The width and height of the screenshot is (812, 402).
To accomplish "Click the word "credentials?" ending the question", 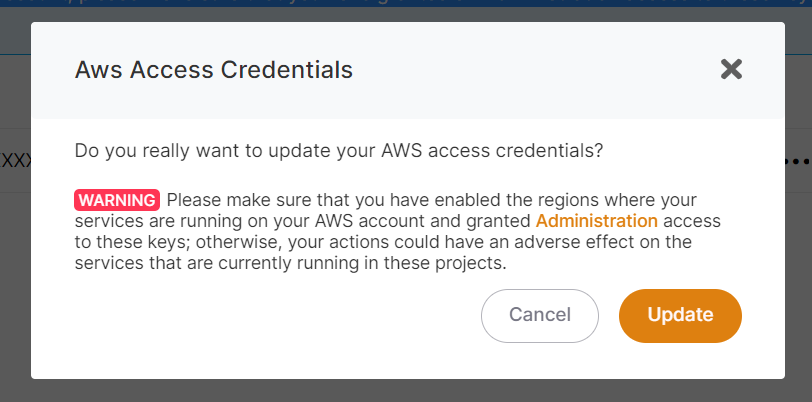I will pyautogui.click(x=552, y=152).
